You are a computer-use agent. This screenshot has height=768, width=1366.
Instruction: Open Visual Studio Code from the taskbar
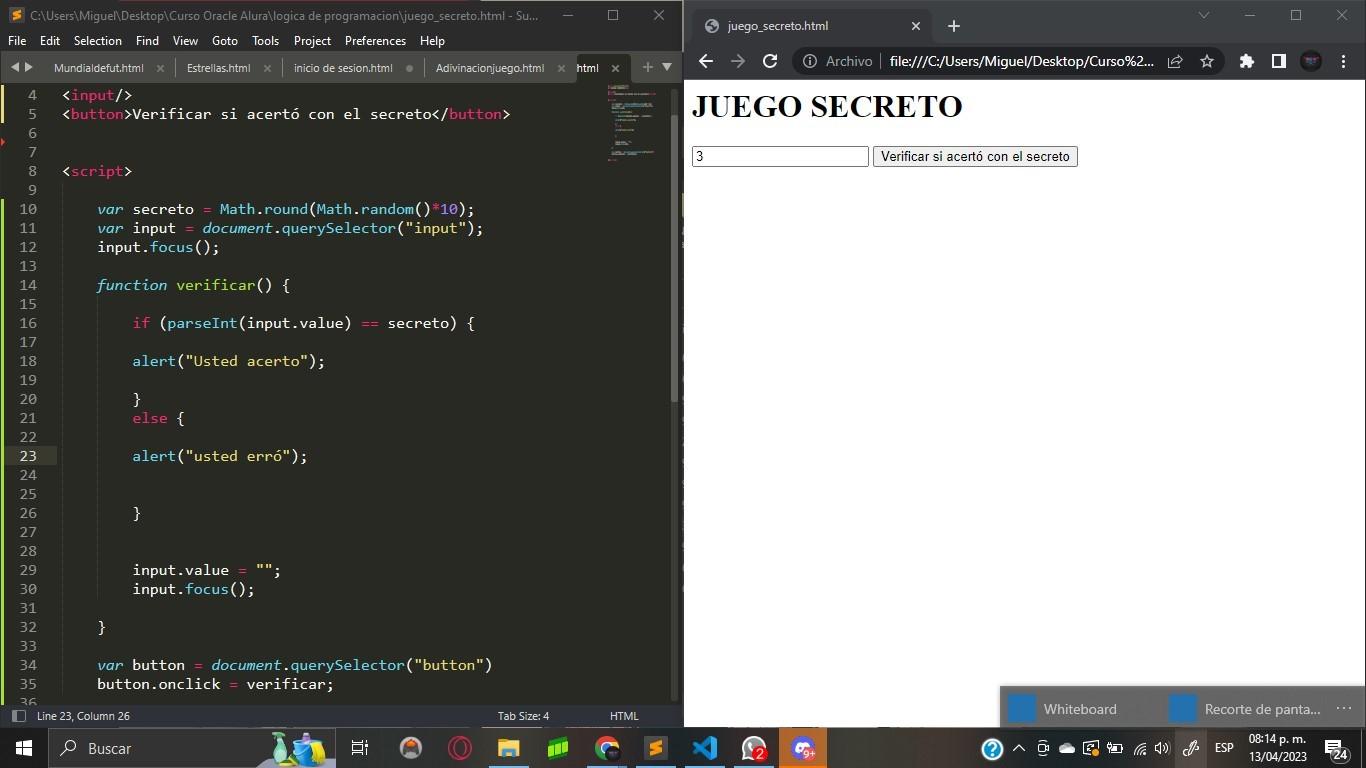[705, 748]
